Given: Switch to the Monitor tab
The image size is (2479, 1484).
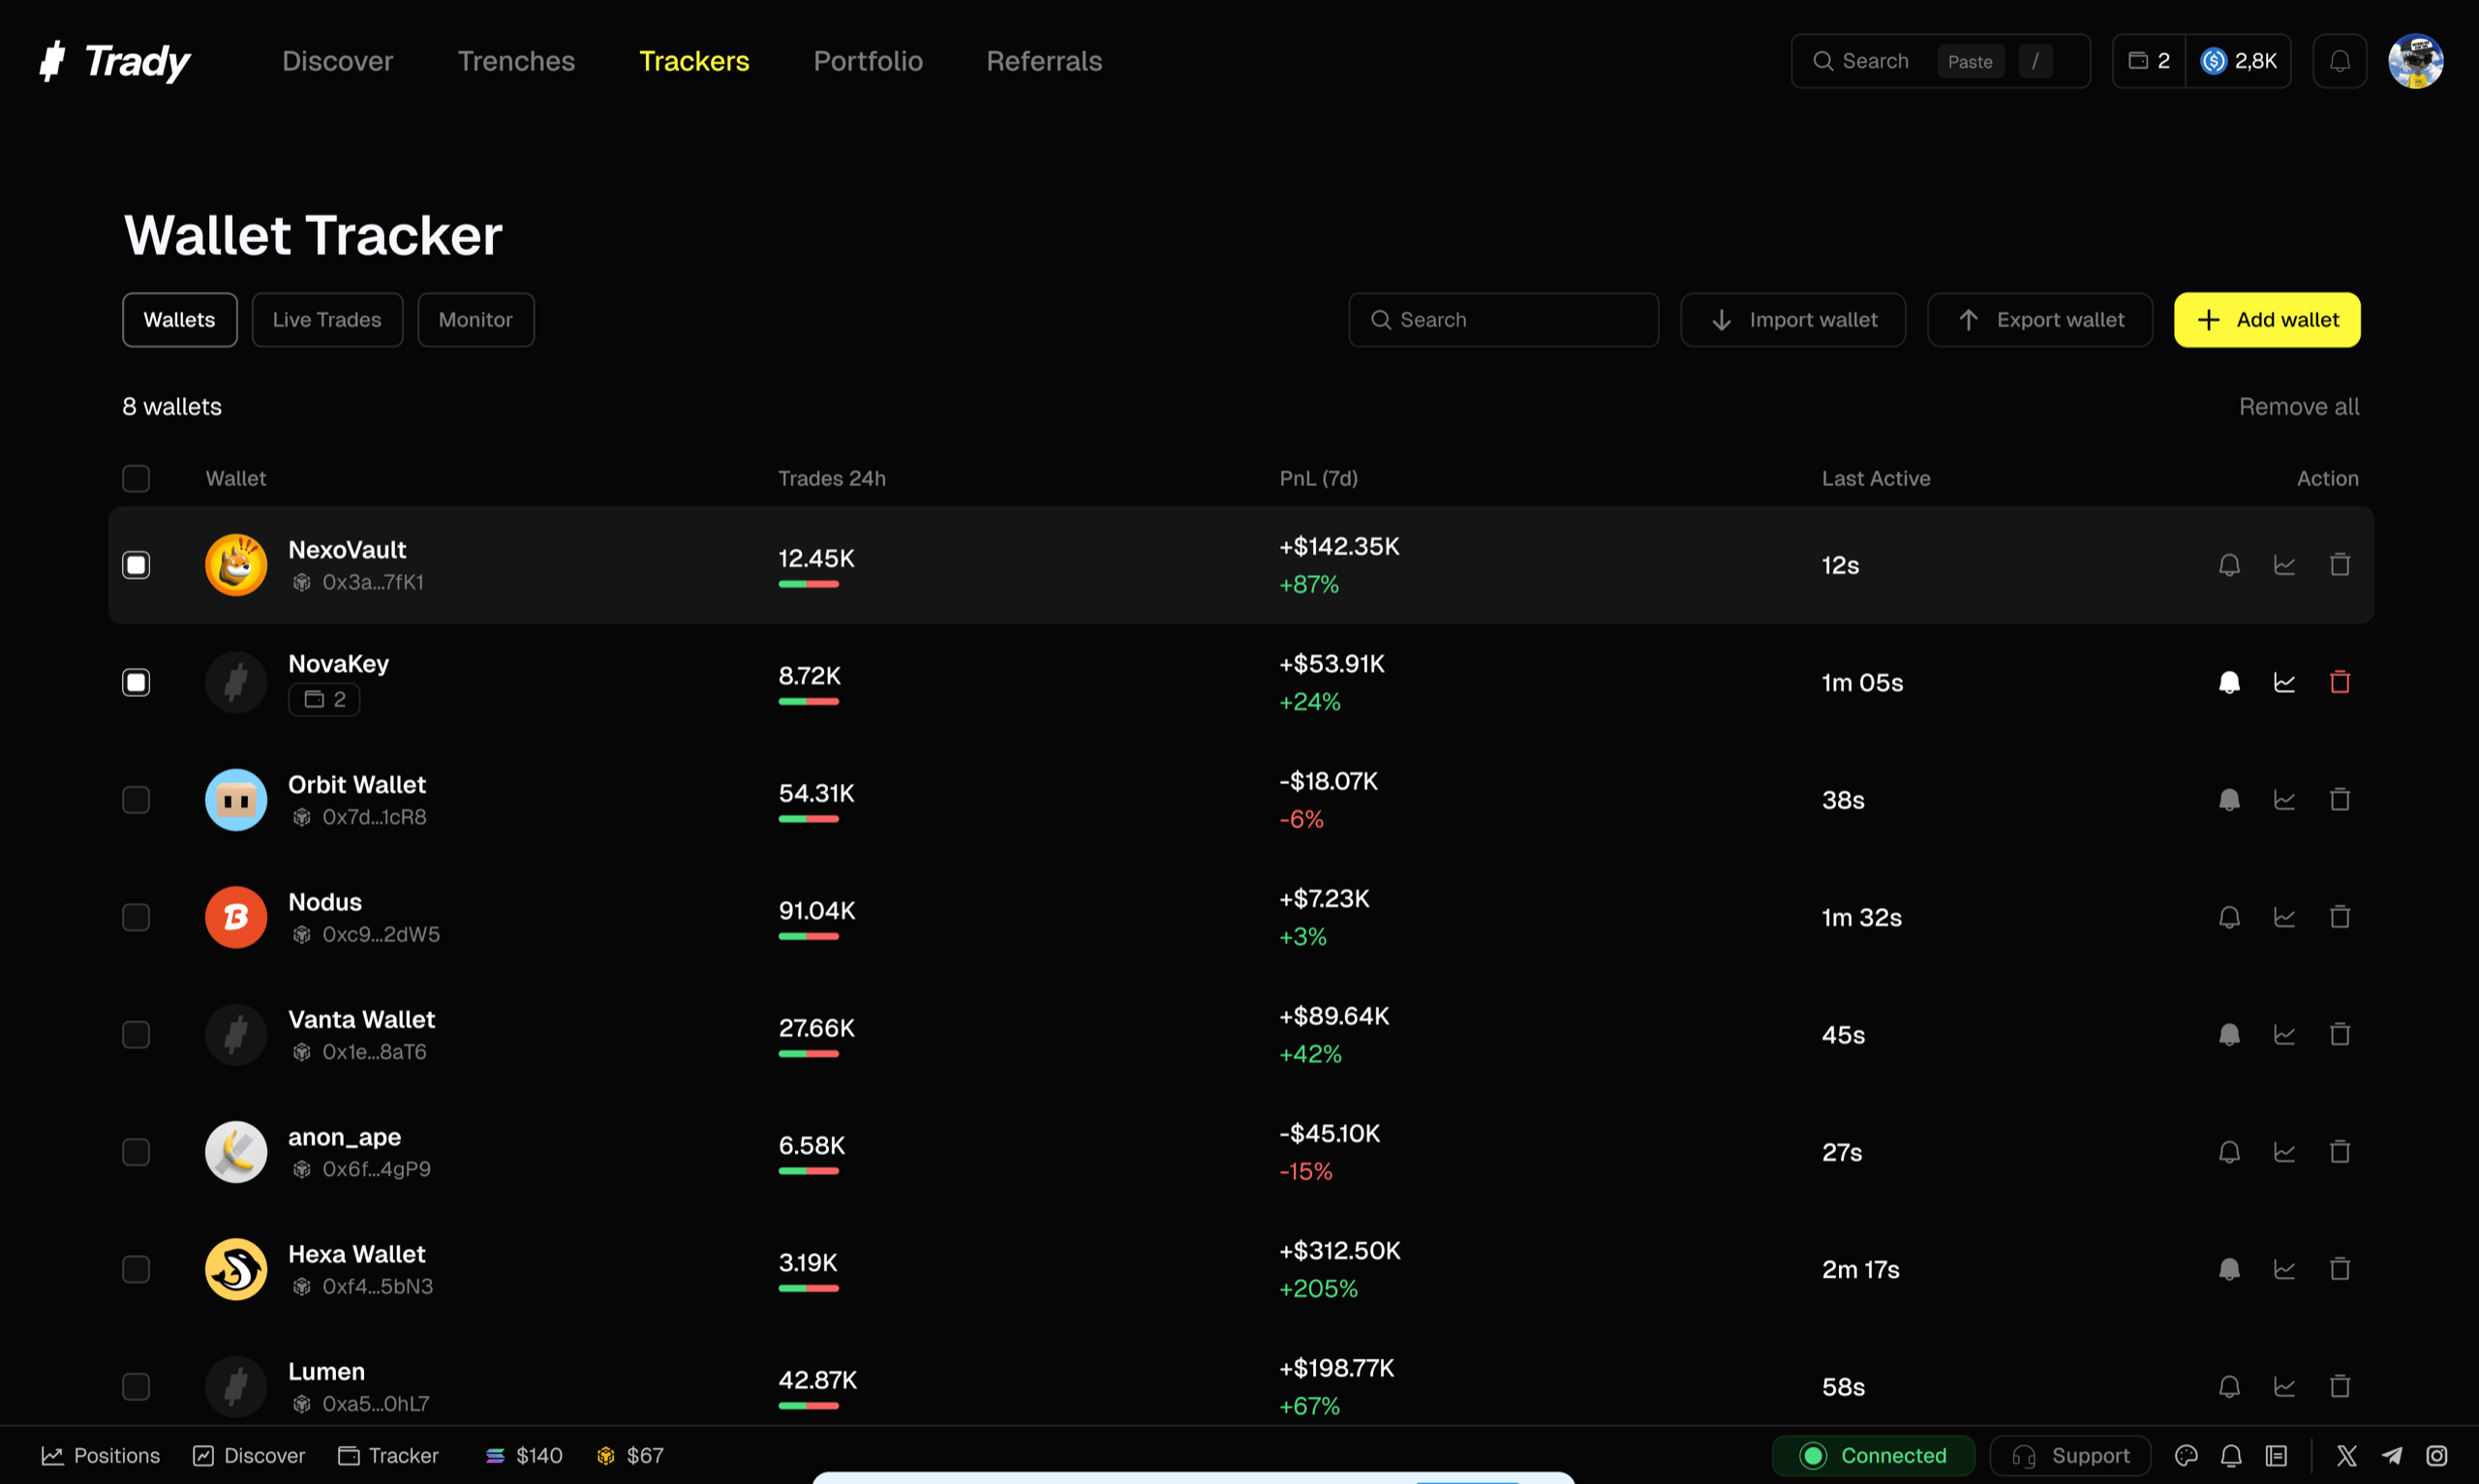Looking at the screenshot, I should (476, 320).
